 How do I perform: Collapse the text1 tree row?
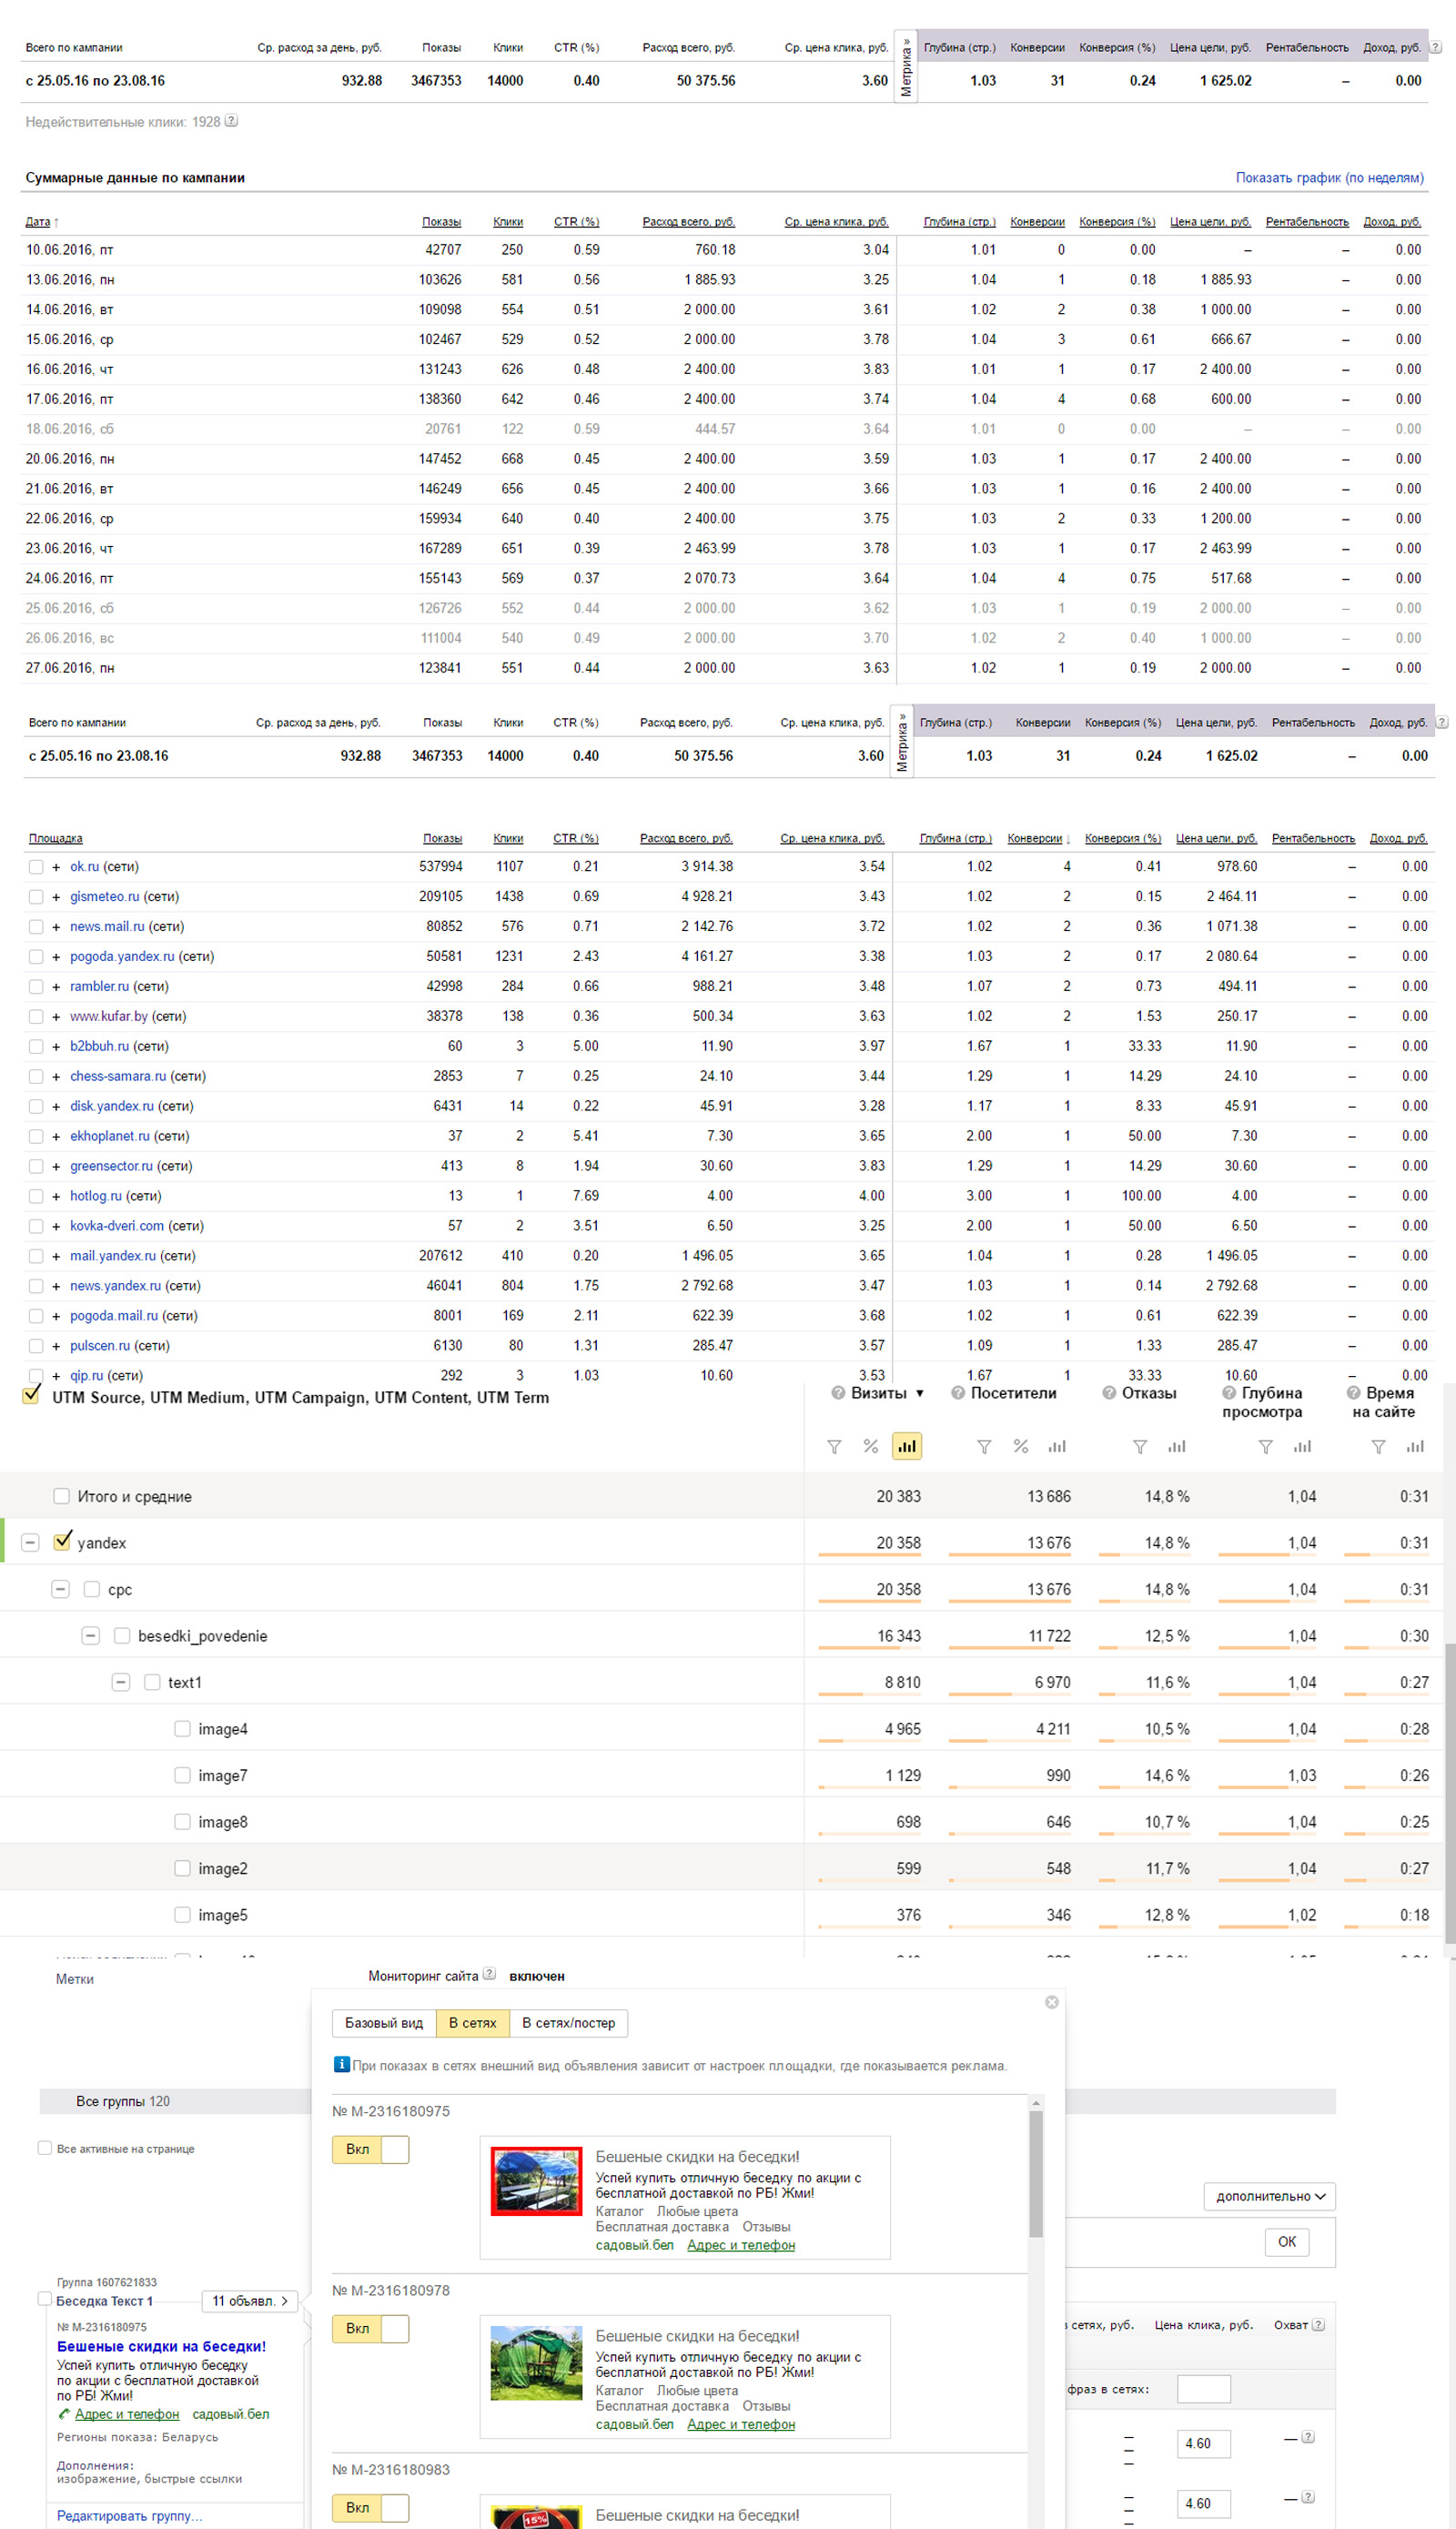(x=120, y=1682)
